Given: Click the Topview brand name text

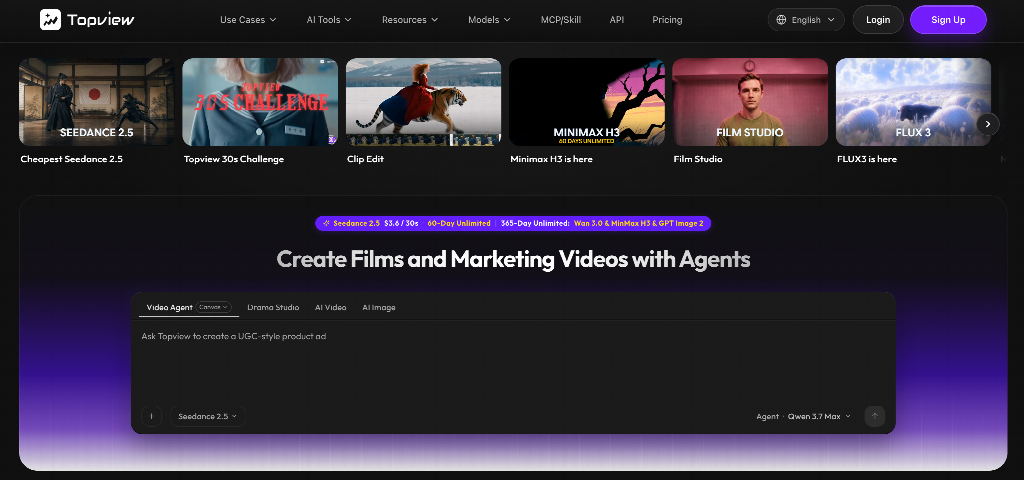Looking at the screenshot, I should coord(101,20).
